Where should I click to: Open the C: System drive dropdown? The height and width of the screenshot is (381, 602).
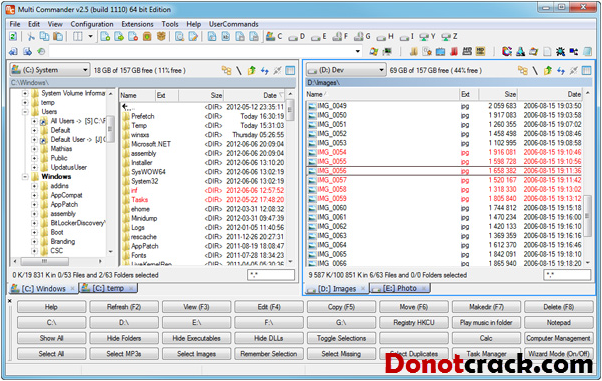pos(50,70)
